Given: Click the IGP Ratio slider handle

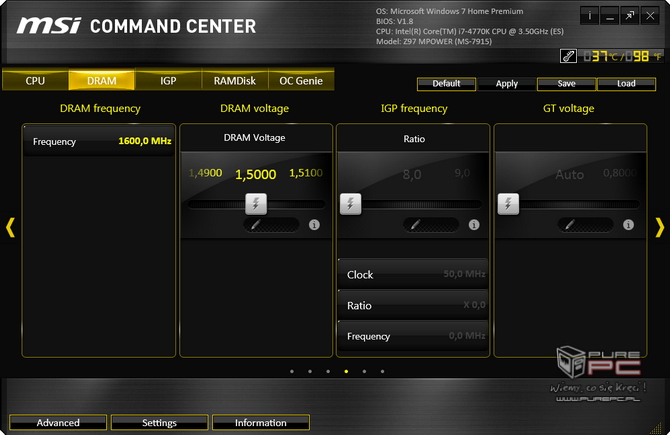Looking at the screenshot, I should 350,204.
